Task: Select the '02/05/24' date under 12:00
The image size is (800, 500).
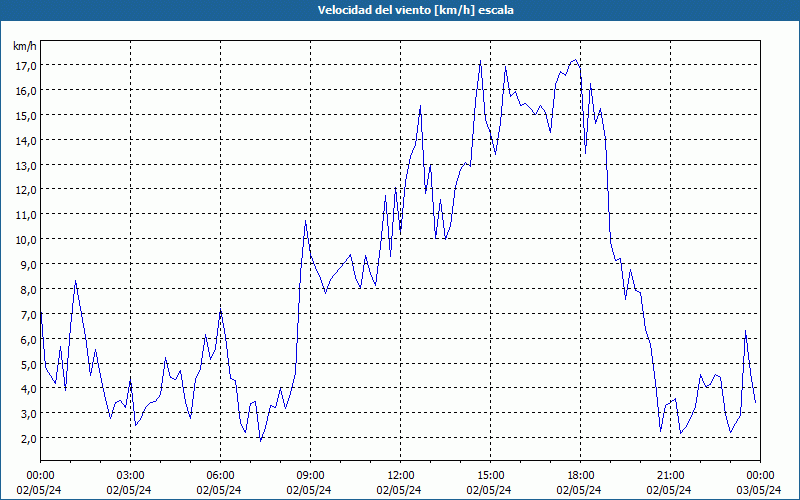Action: [399, 490]
